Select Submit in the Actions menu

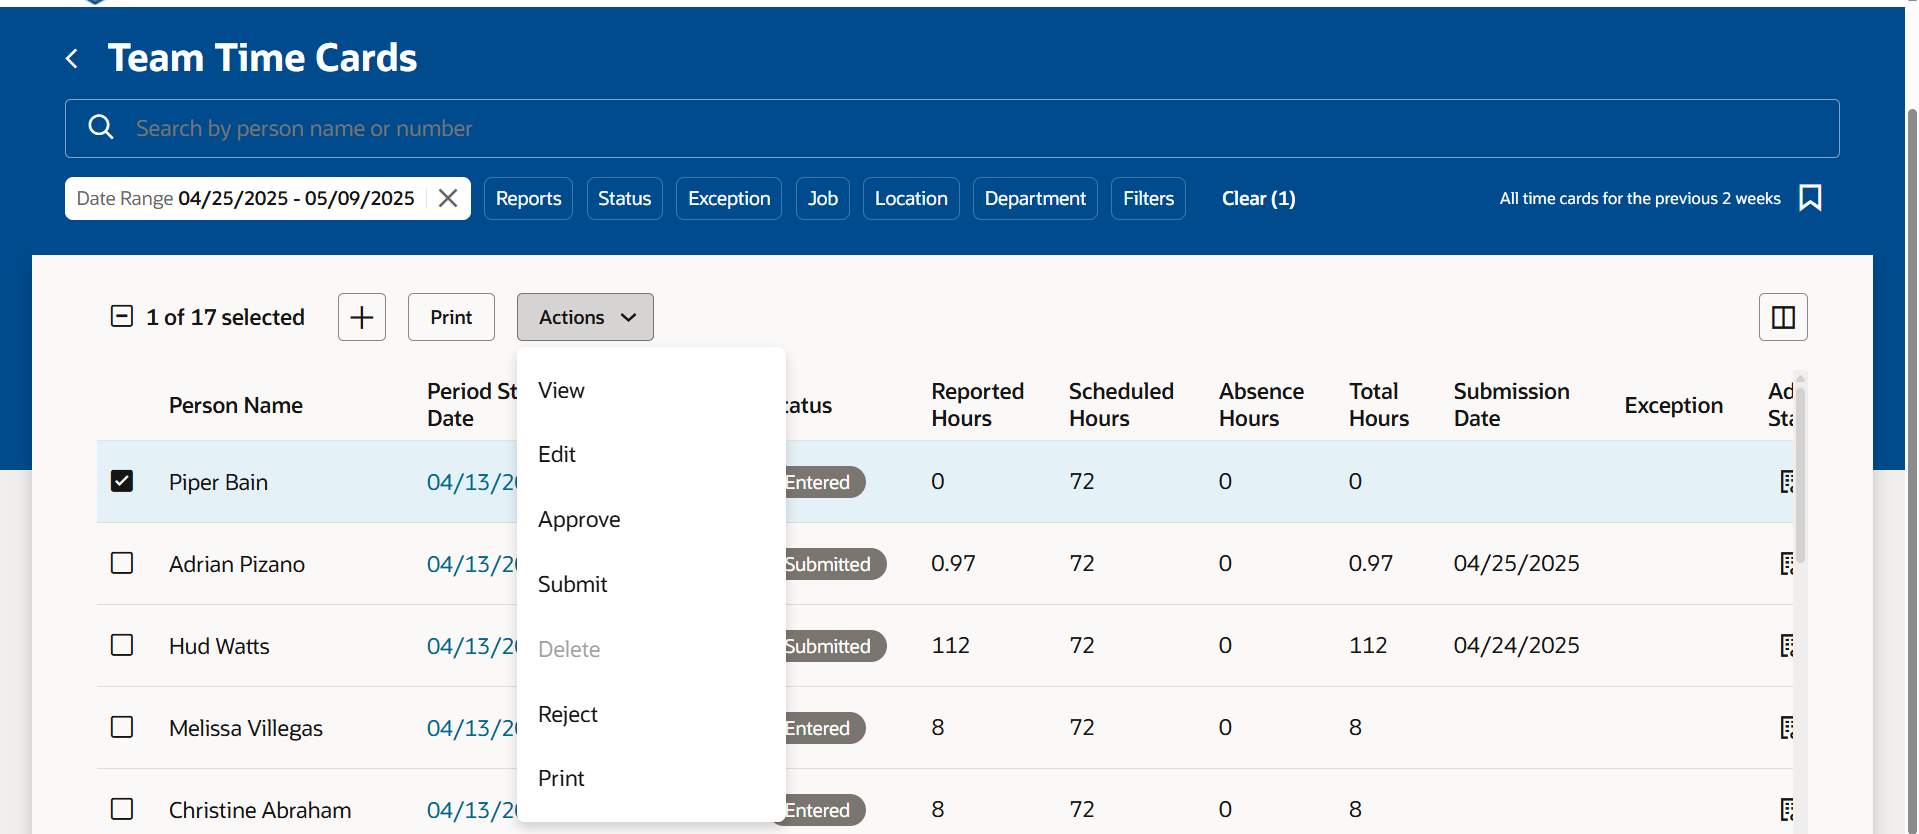pyautogui.click(x=651, y=584)
